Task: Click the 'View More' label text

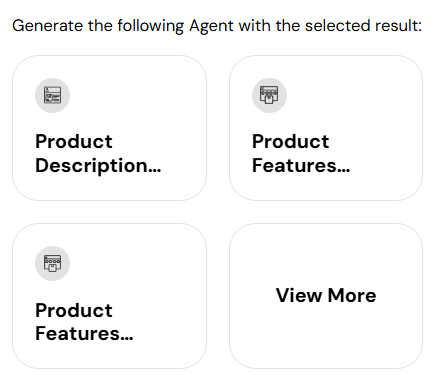Action: pos(326,295)
